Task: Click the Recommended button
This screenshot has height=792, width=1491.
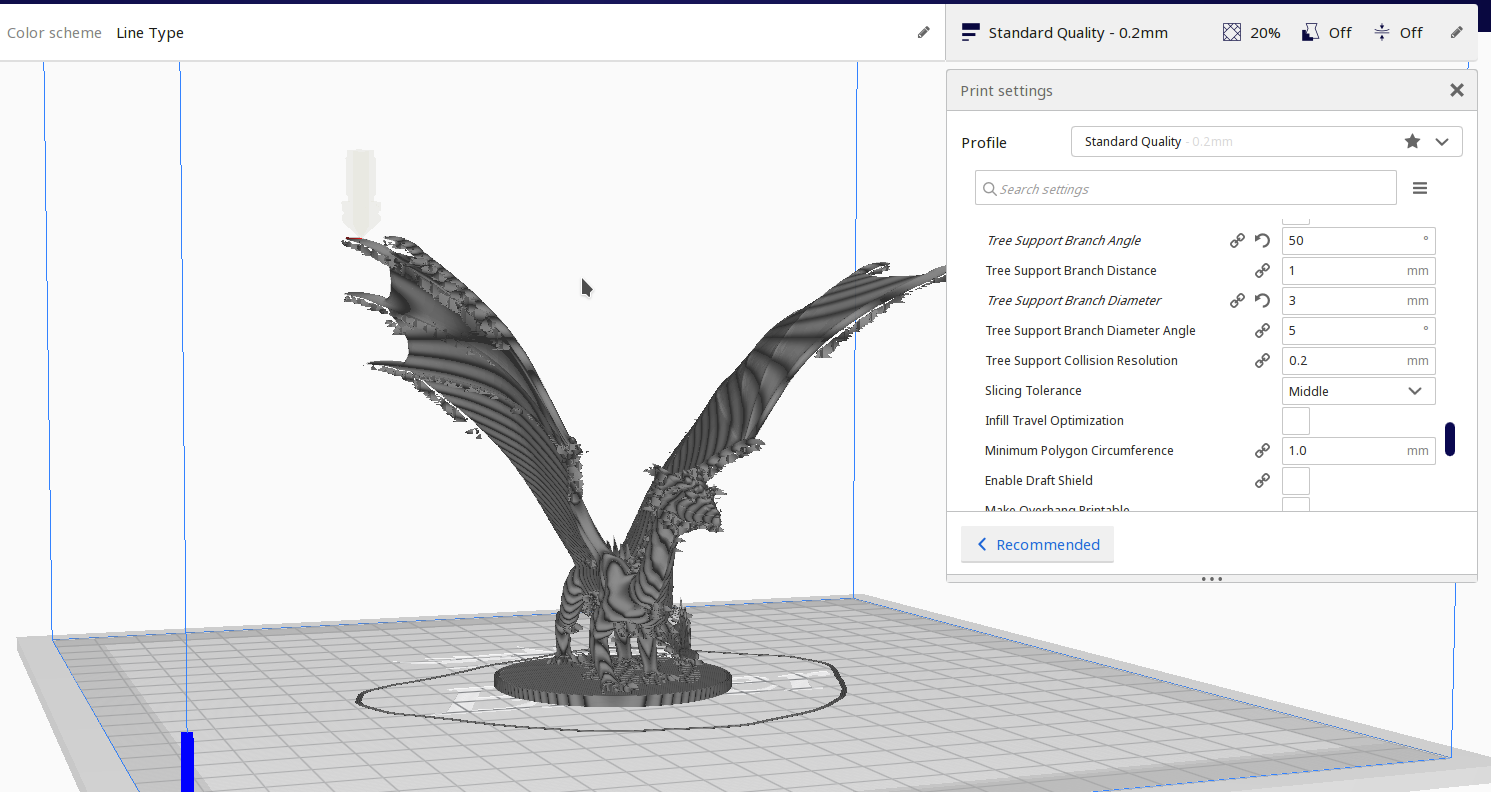Action: pyautogui.click(x=1037, y=545)
